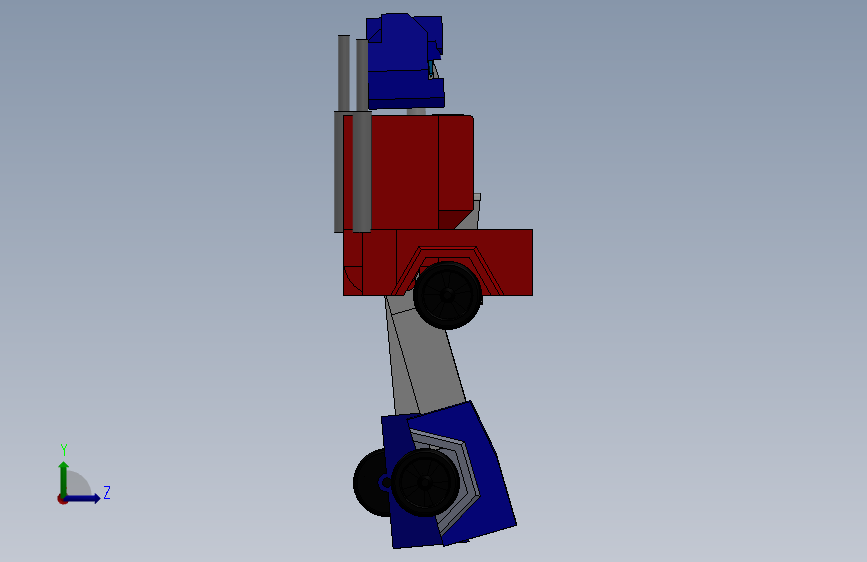Click the green Y axis arrow of triad
The width and height of the screenshot is (867, 562).
tap(64, 478)
